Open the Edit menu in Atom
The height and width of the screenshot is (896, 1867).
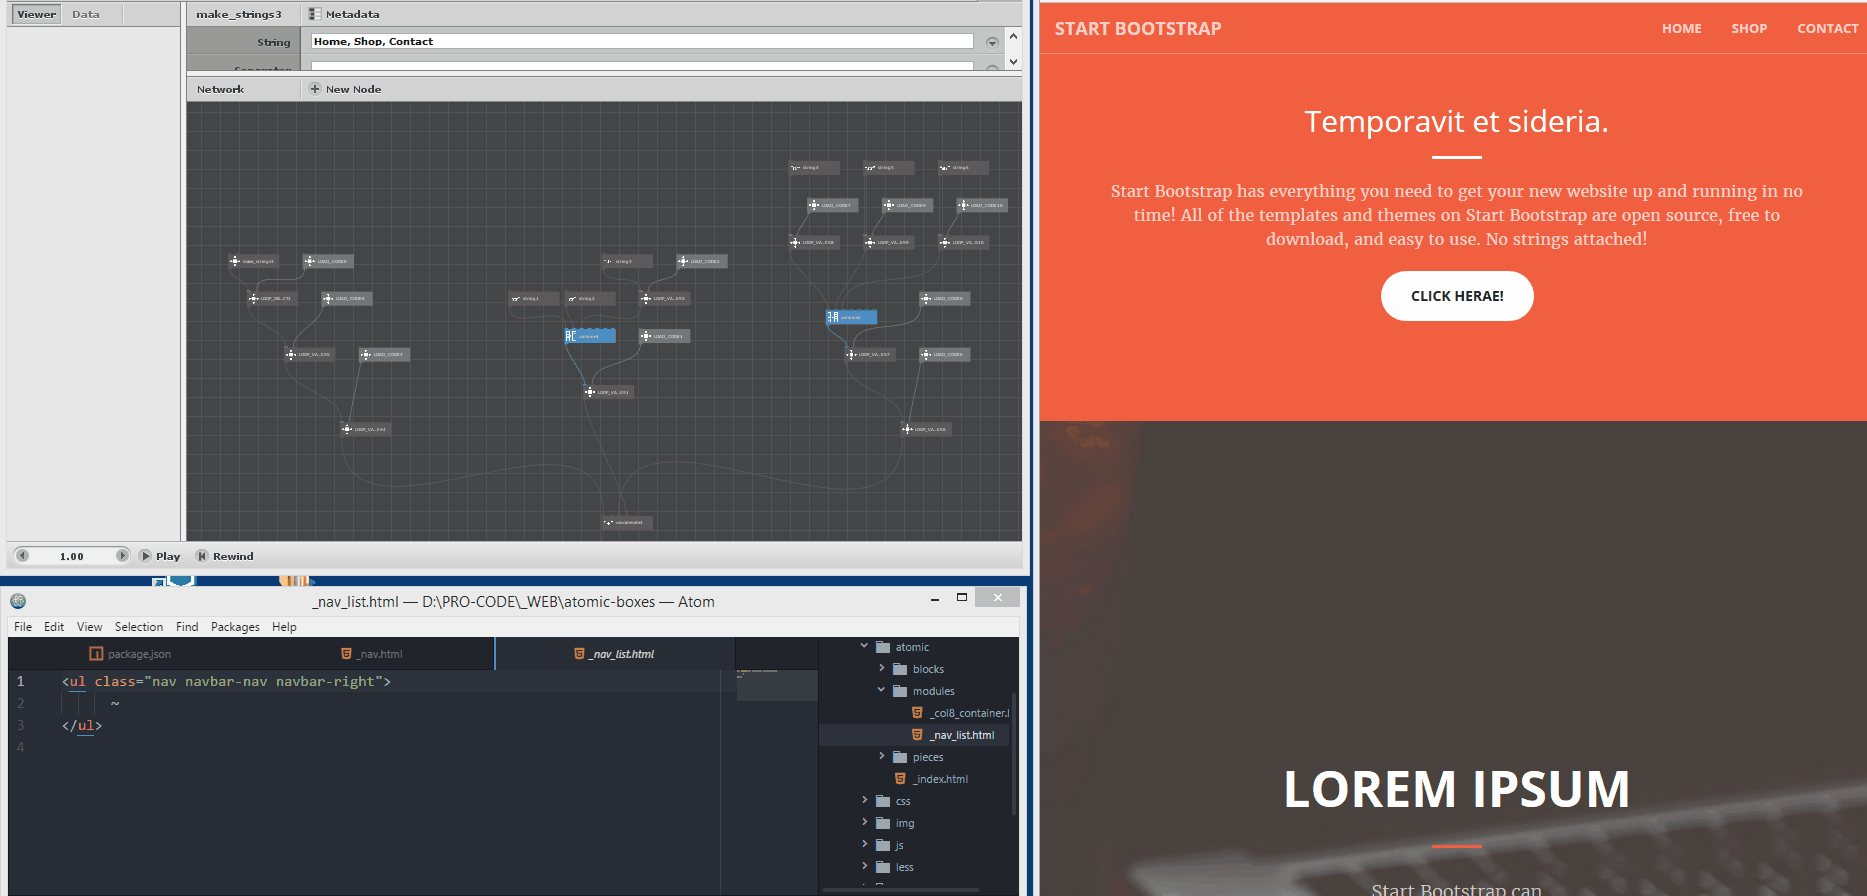coord(54,627)
